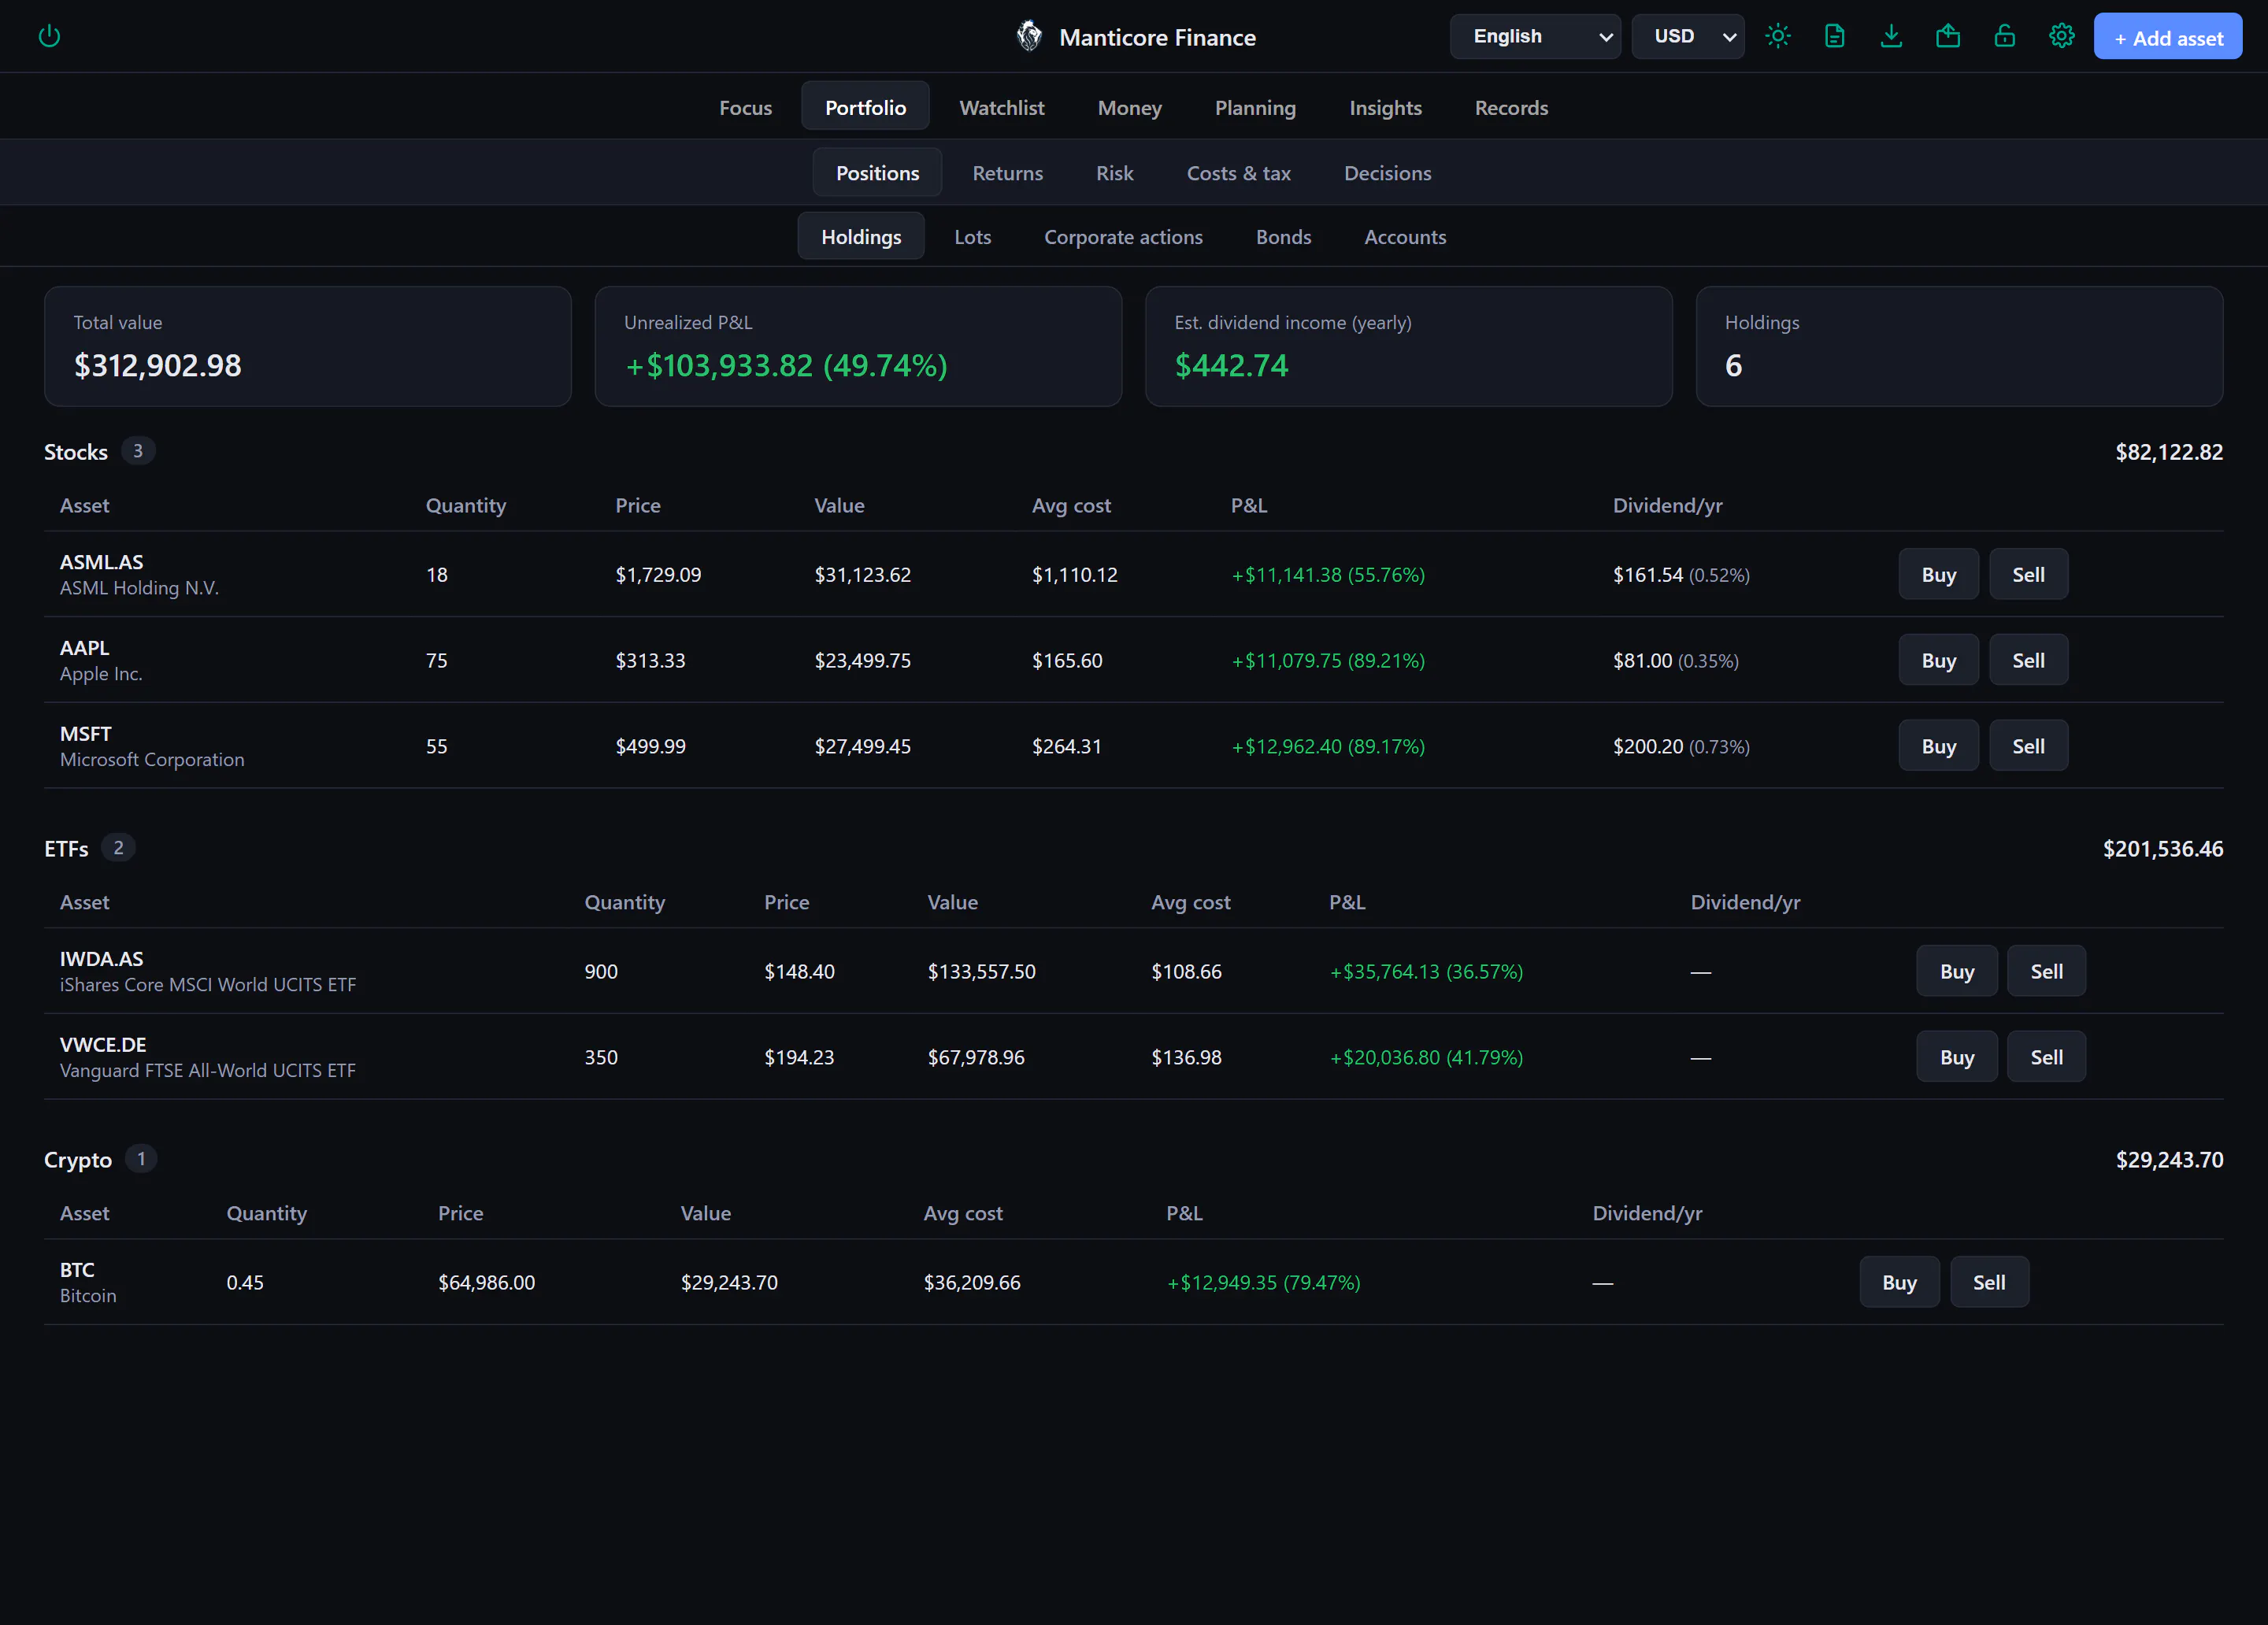Click the P&L column header in Stocks
The image size is (2268, 1625).
pyautogui.click(x=1248, y=505)
